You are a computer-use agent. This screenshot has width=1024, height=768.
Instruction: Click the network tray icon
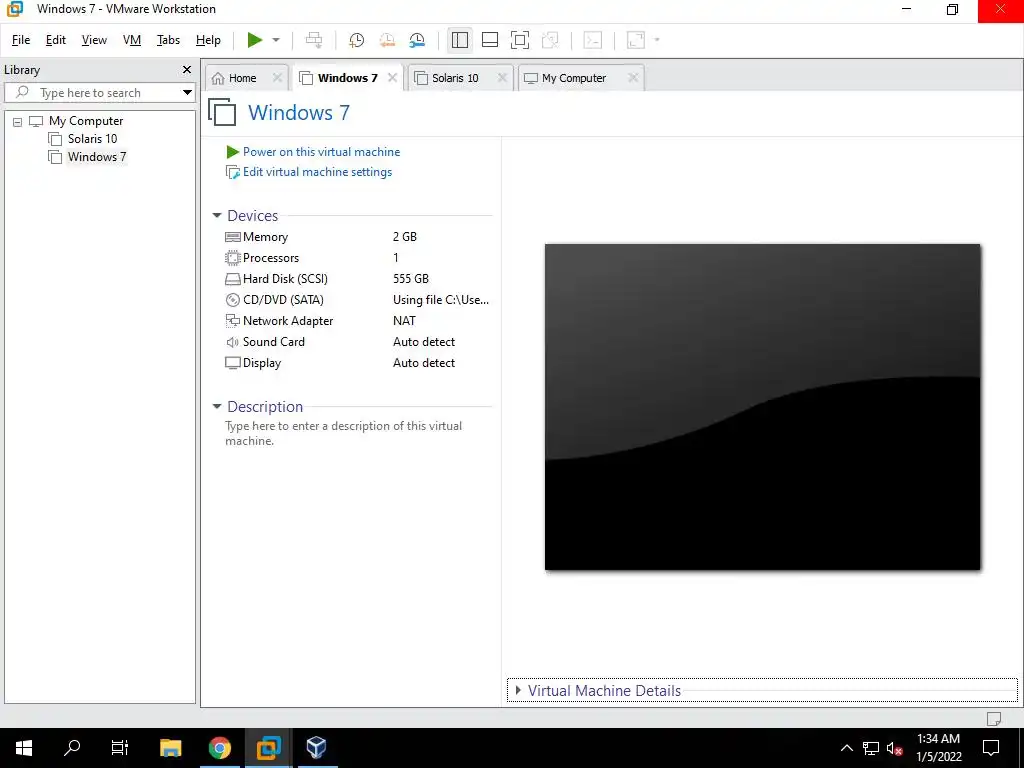[871, 748]
